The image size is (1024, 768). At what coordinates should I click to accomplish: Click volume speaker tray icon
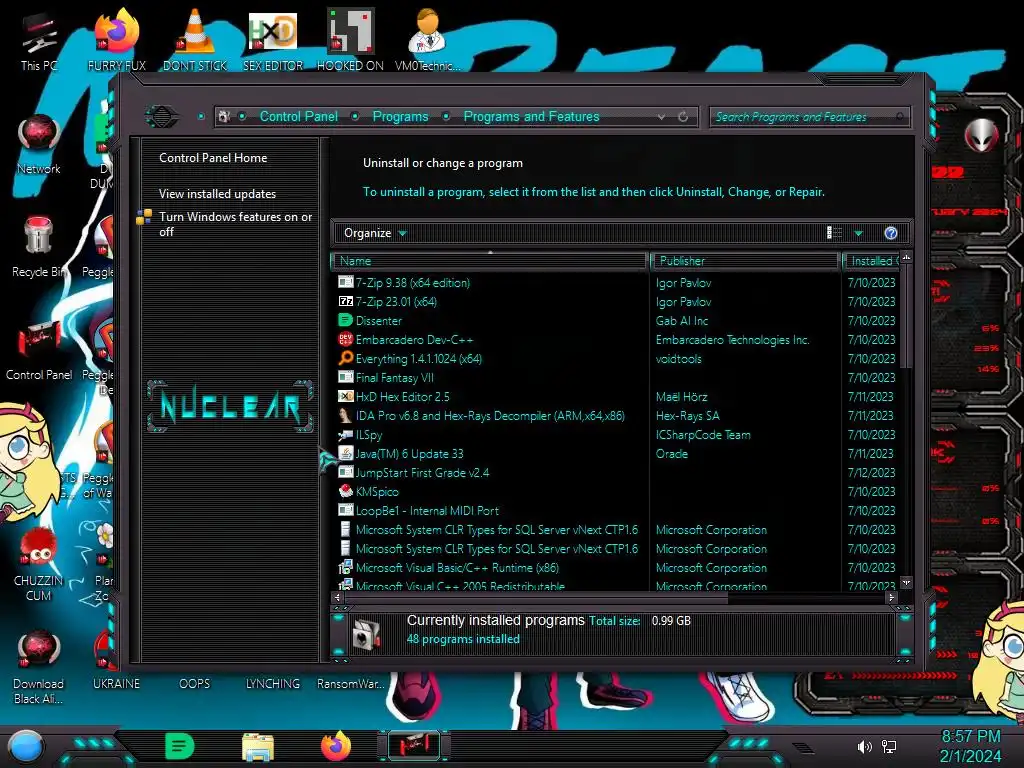click(x=864, y=746)
